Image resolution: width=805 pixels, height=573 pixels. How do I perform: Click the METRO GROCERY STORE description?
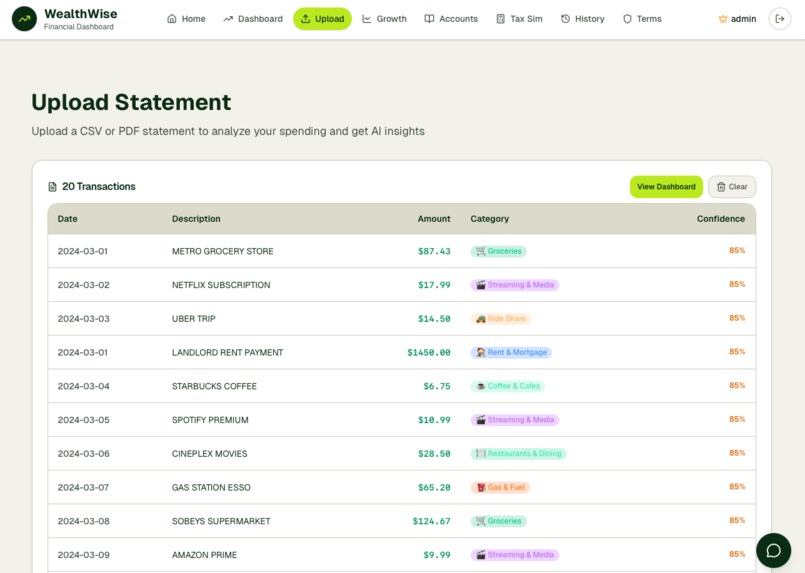tap(223, 251)
